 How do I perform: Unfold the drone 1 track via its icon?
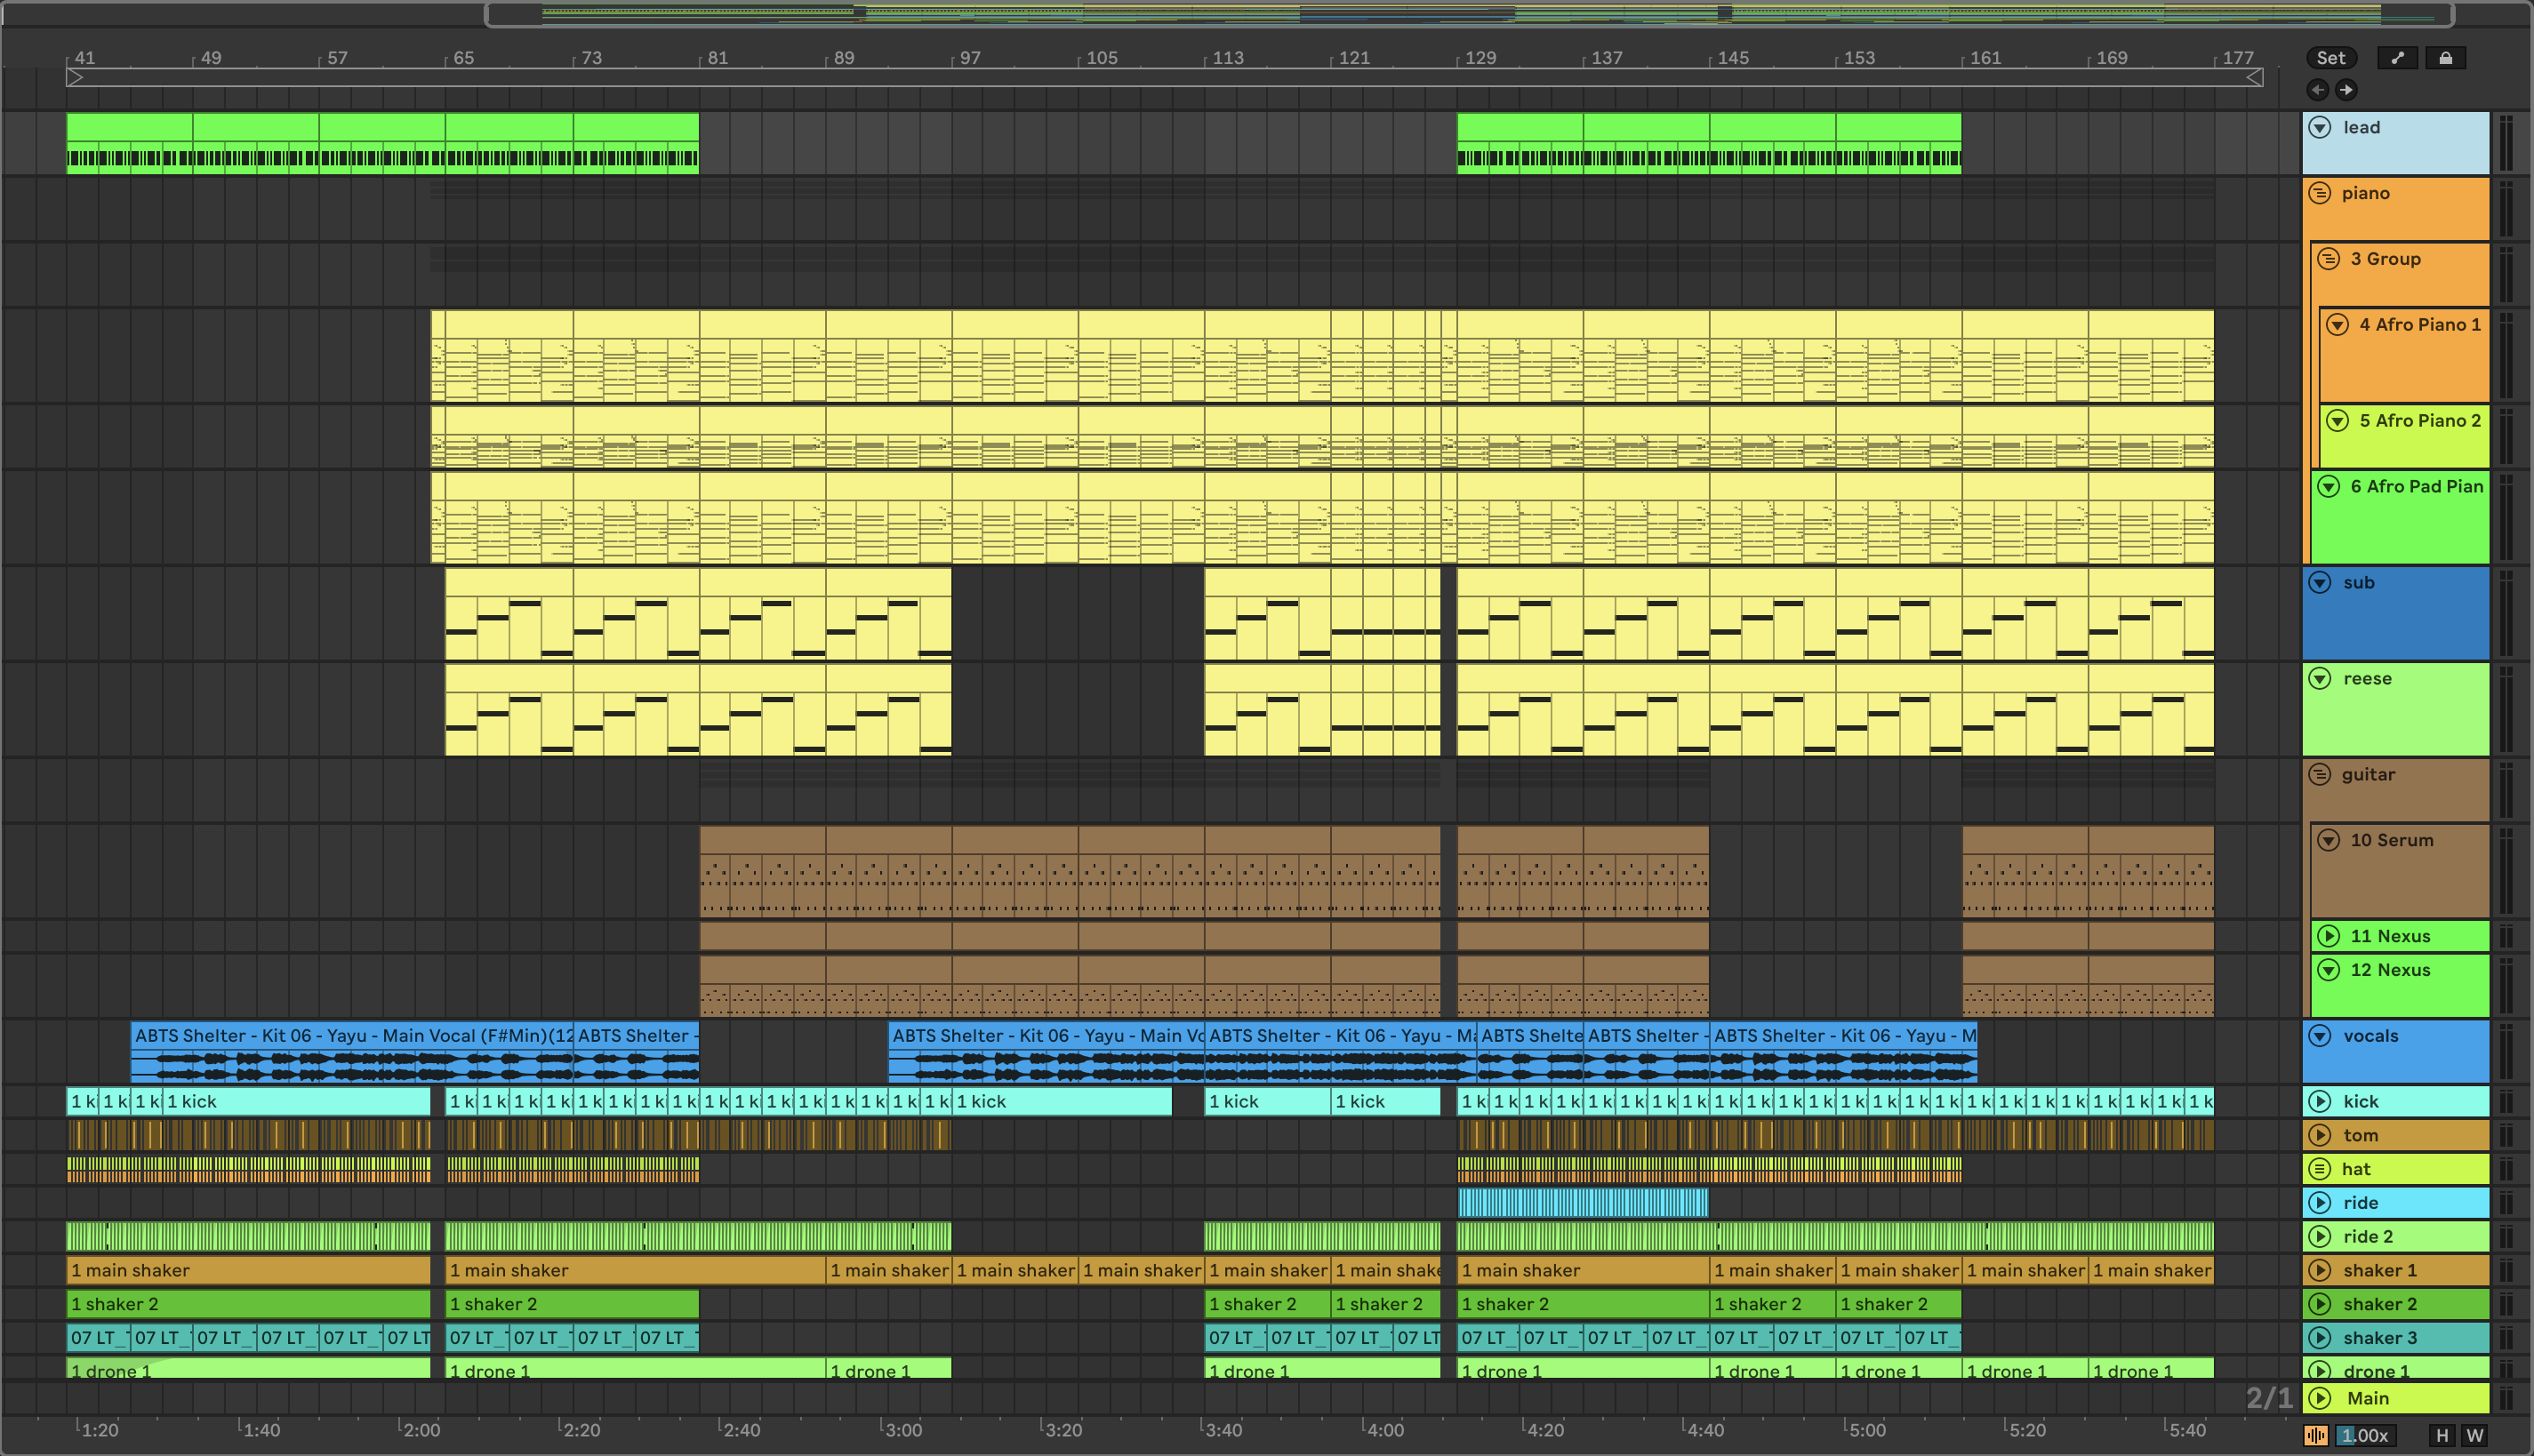(2320, 1371)
